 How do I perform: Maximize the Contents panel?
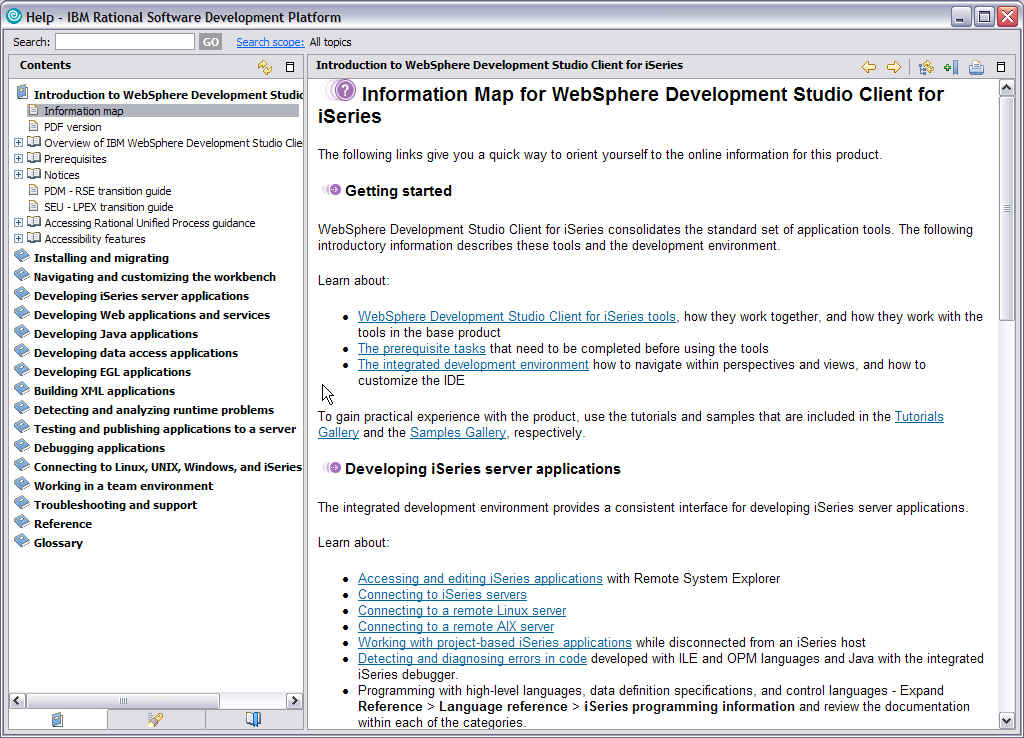(290, 67)
